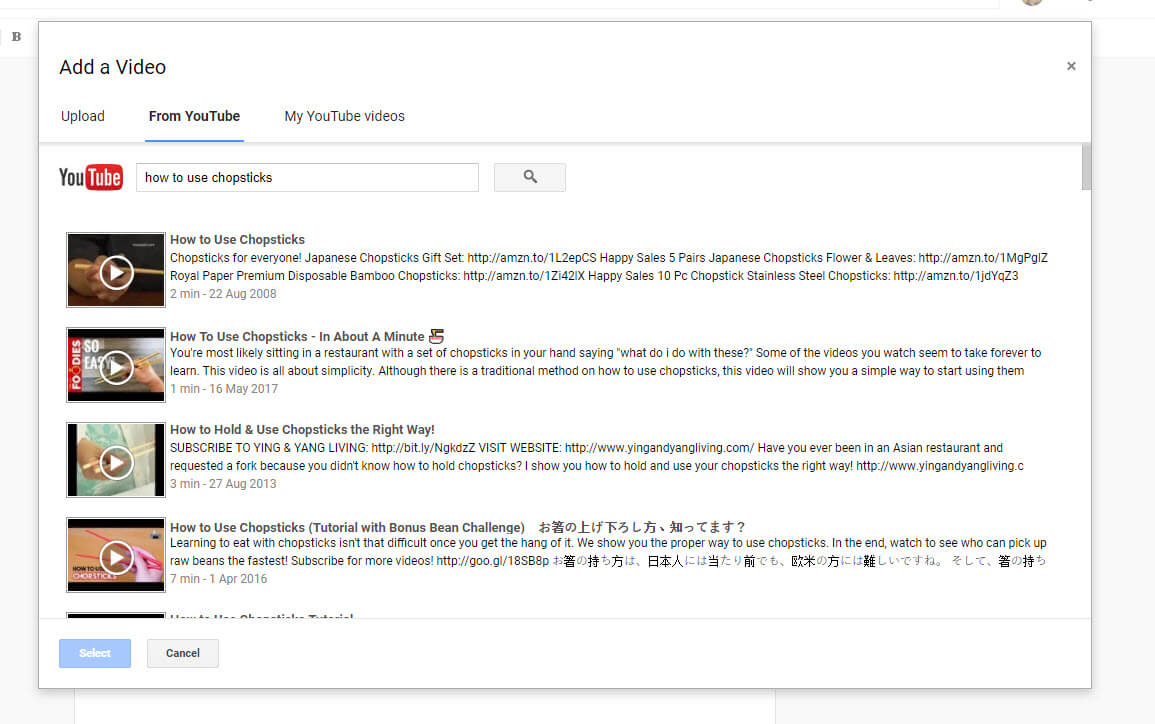Play the 'How to Use Chopsticks' 2008 video thumbnail
Viewport: 1155px width, 724px height.
[x=116, y=270]
